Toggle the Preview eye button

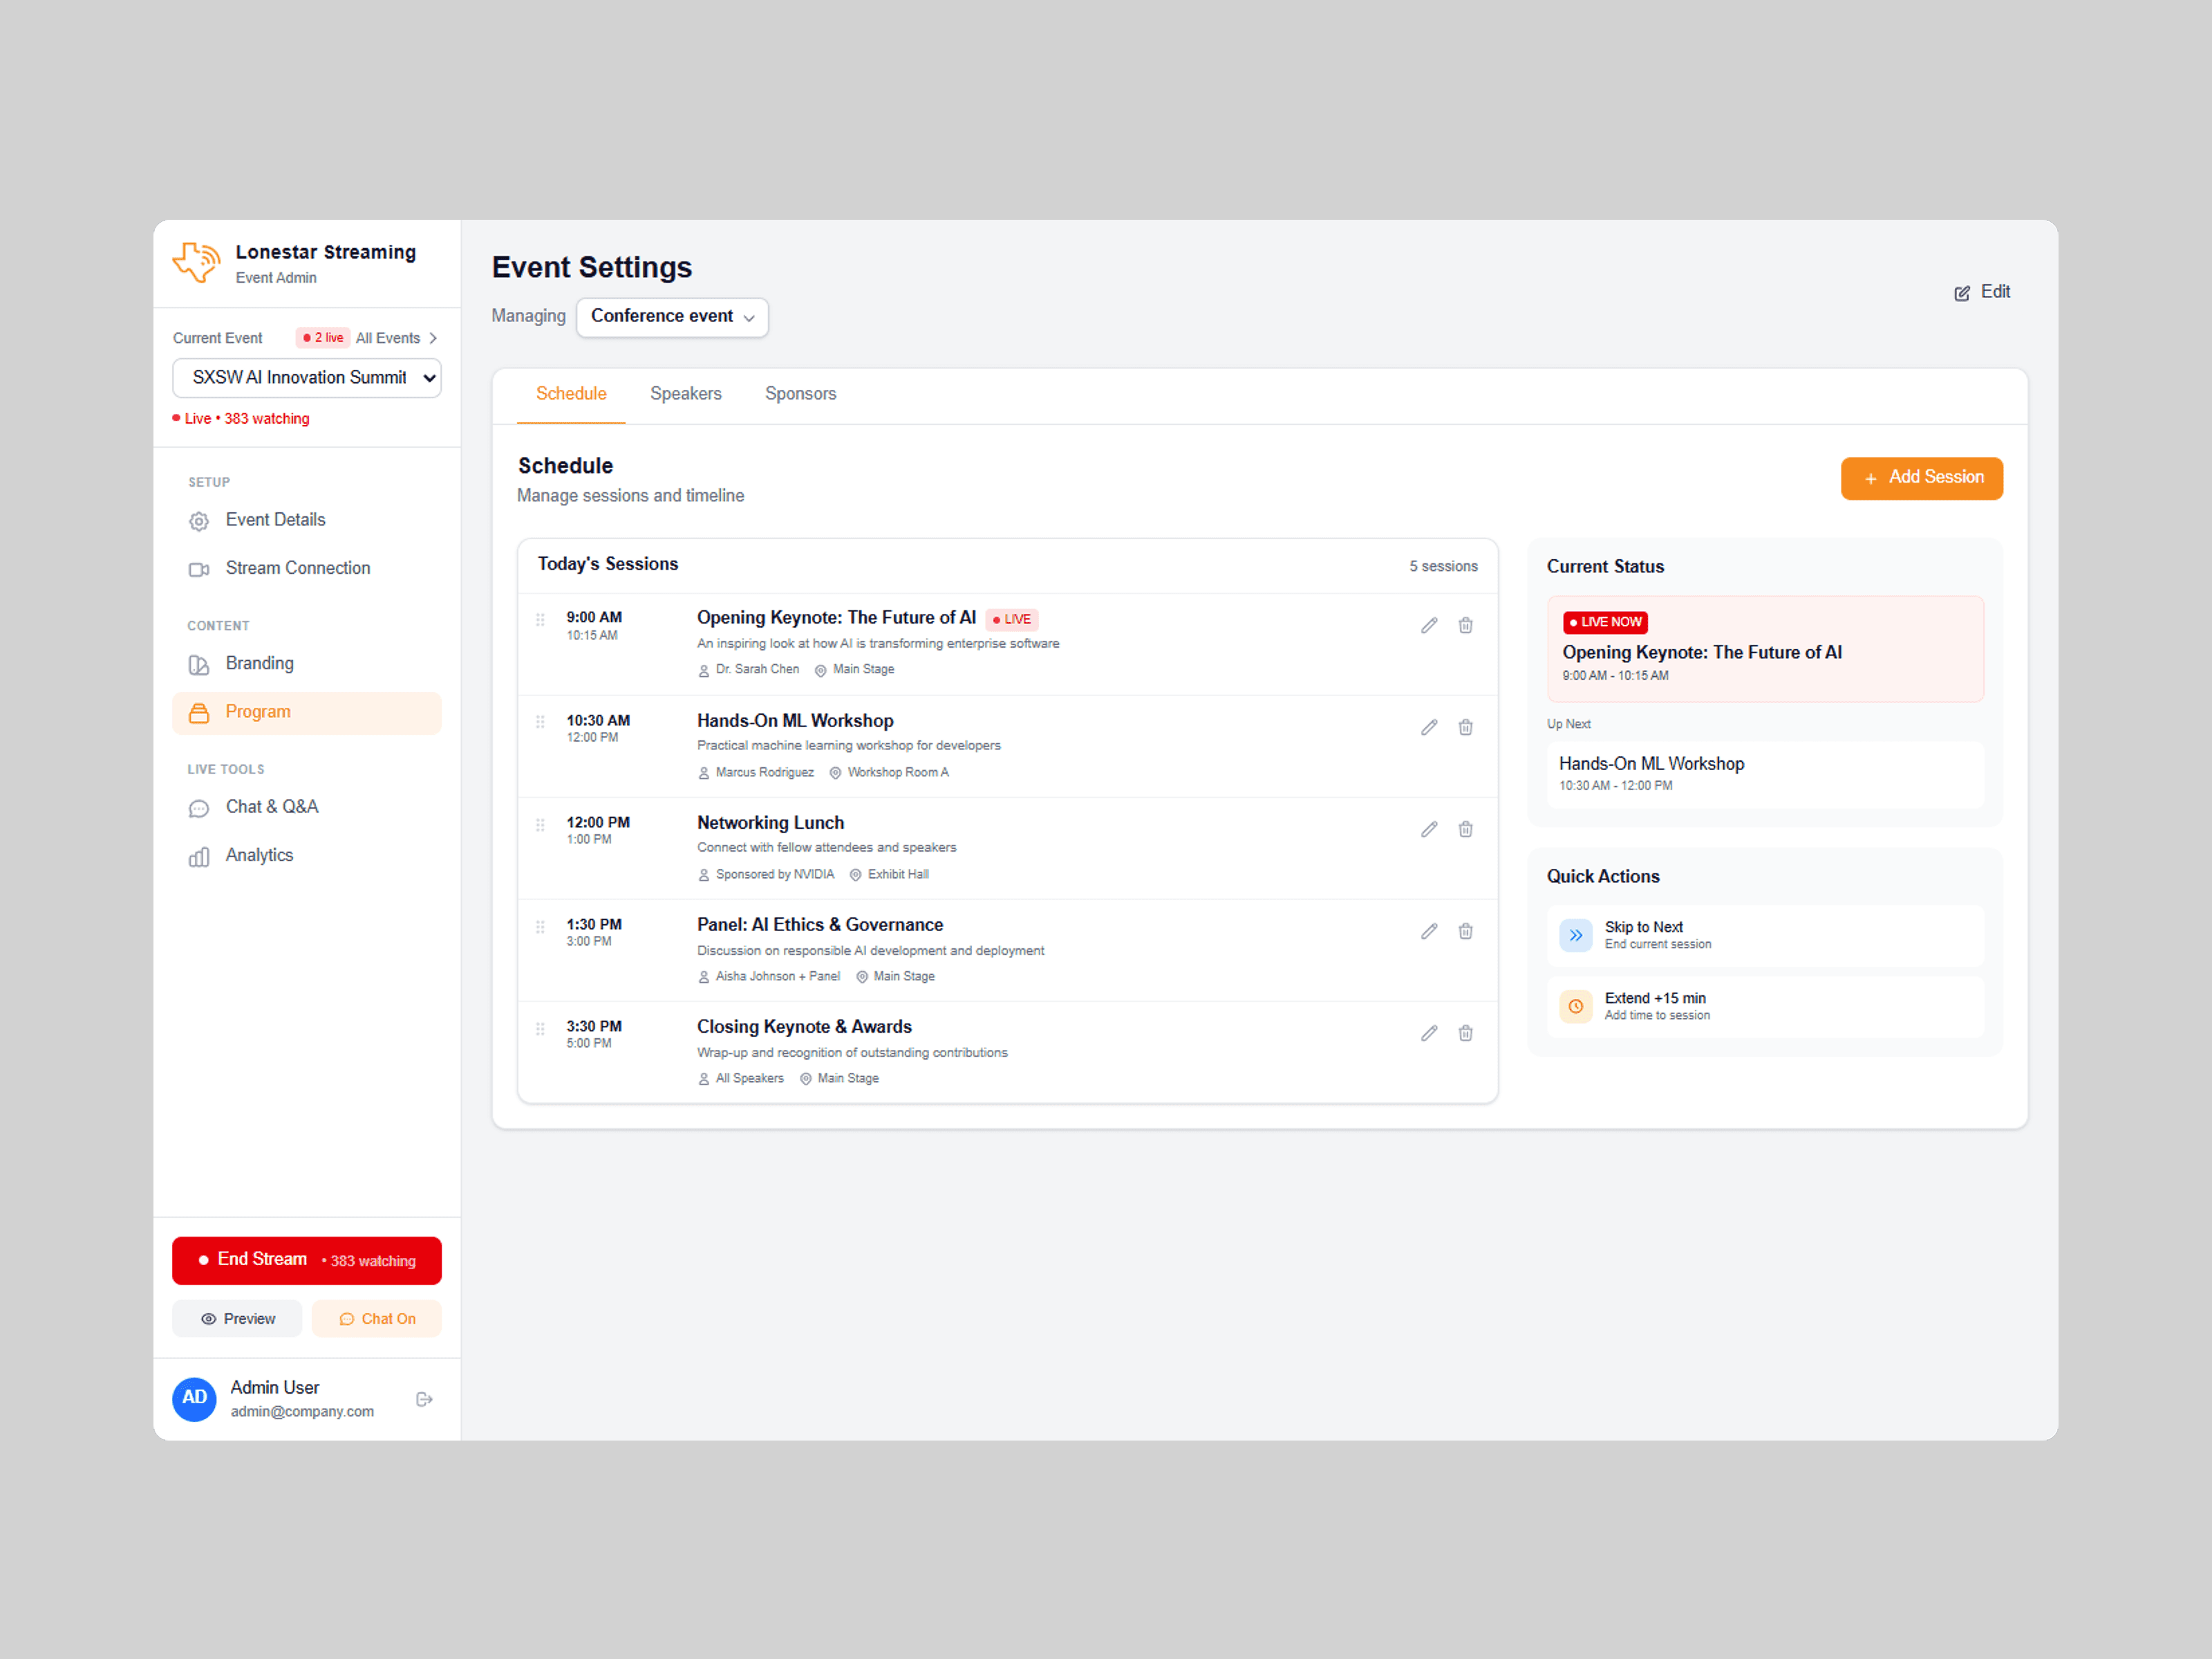[237, 1319]
